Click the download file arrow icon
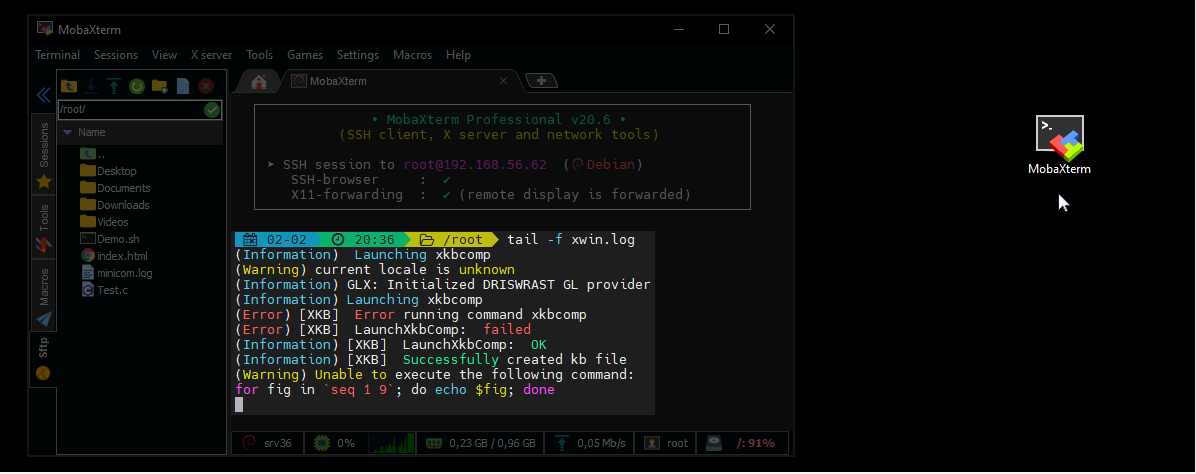The width and height of the screenshot is (1196, 474). pos(91,86)
